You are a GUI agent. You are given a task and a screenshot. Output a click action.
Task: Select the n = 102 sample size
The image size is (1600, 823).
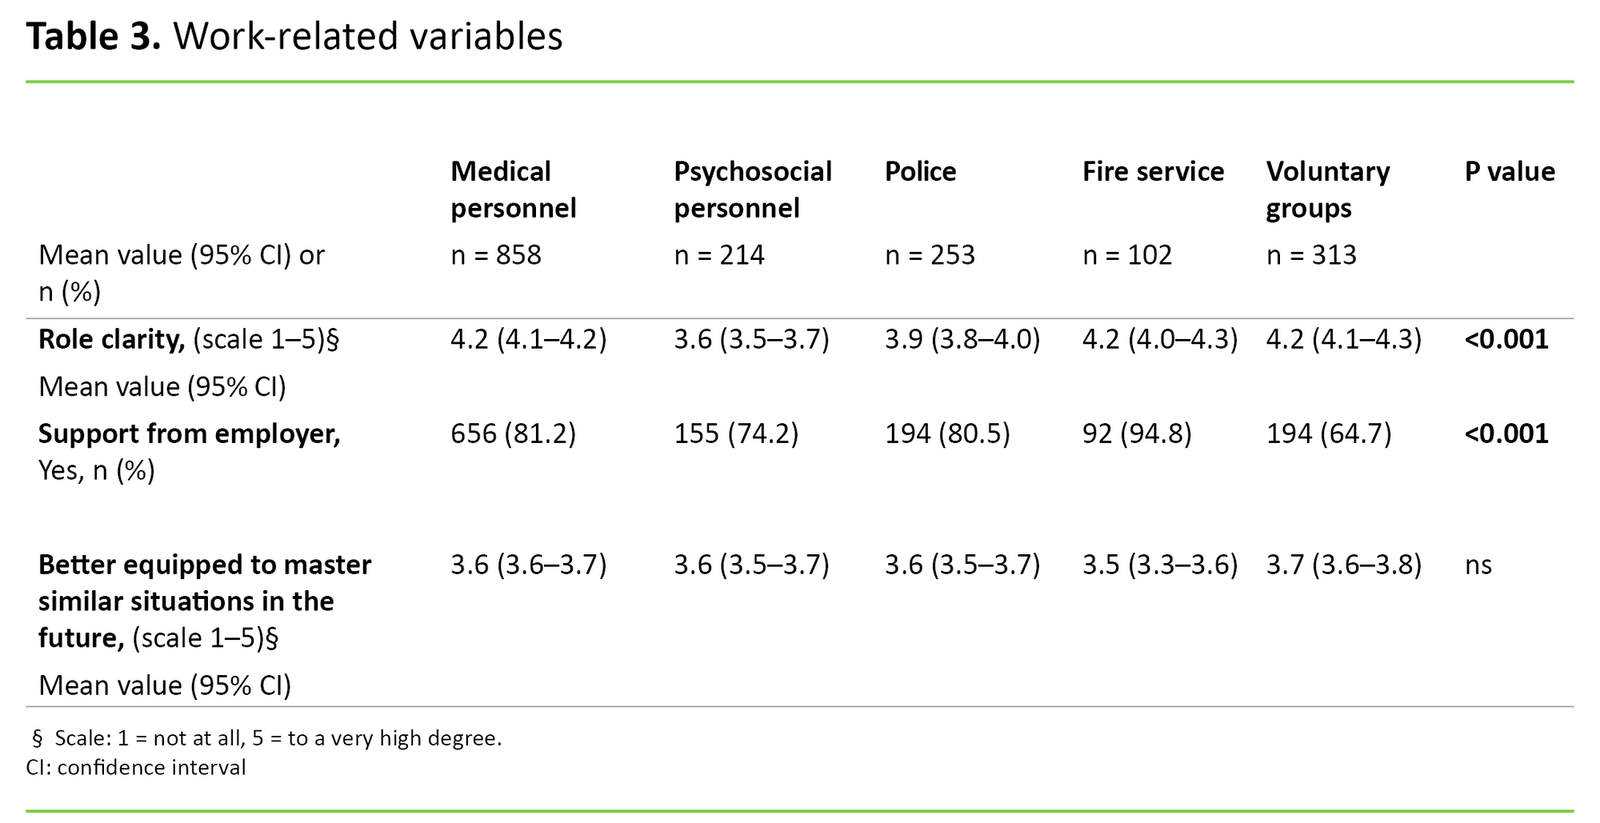pos(1127,255)
